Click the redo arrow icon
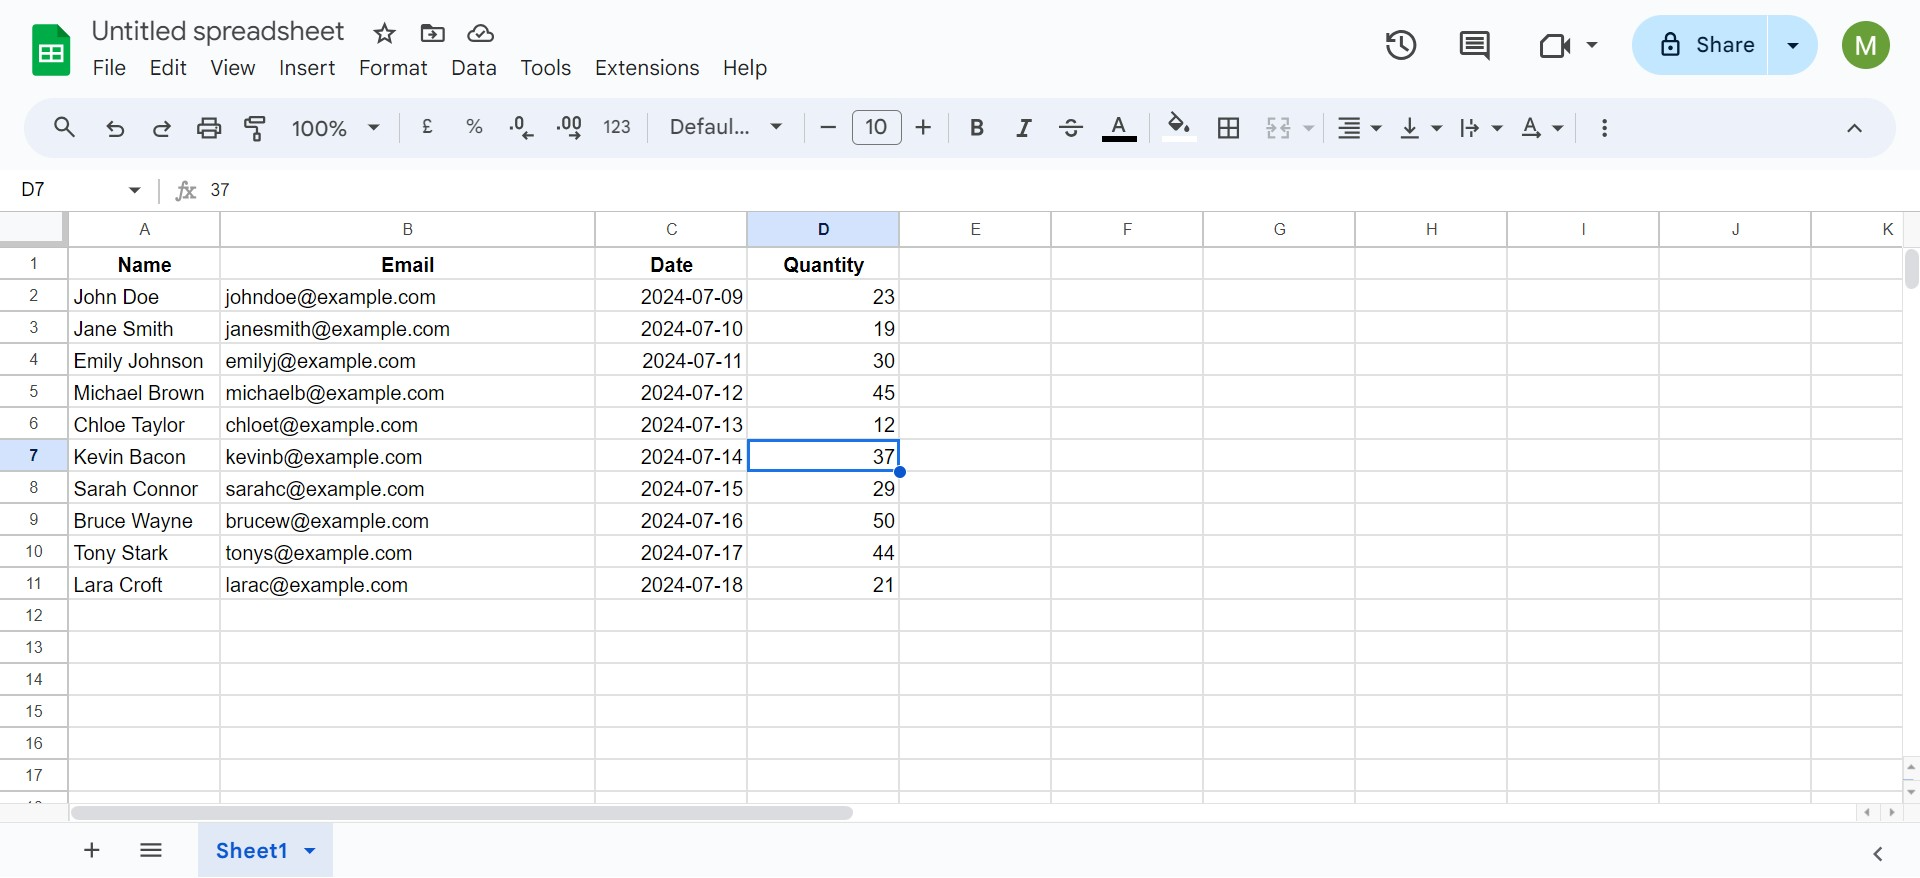The image size is (1920, 878). pos(161,128)
